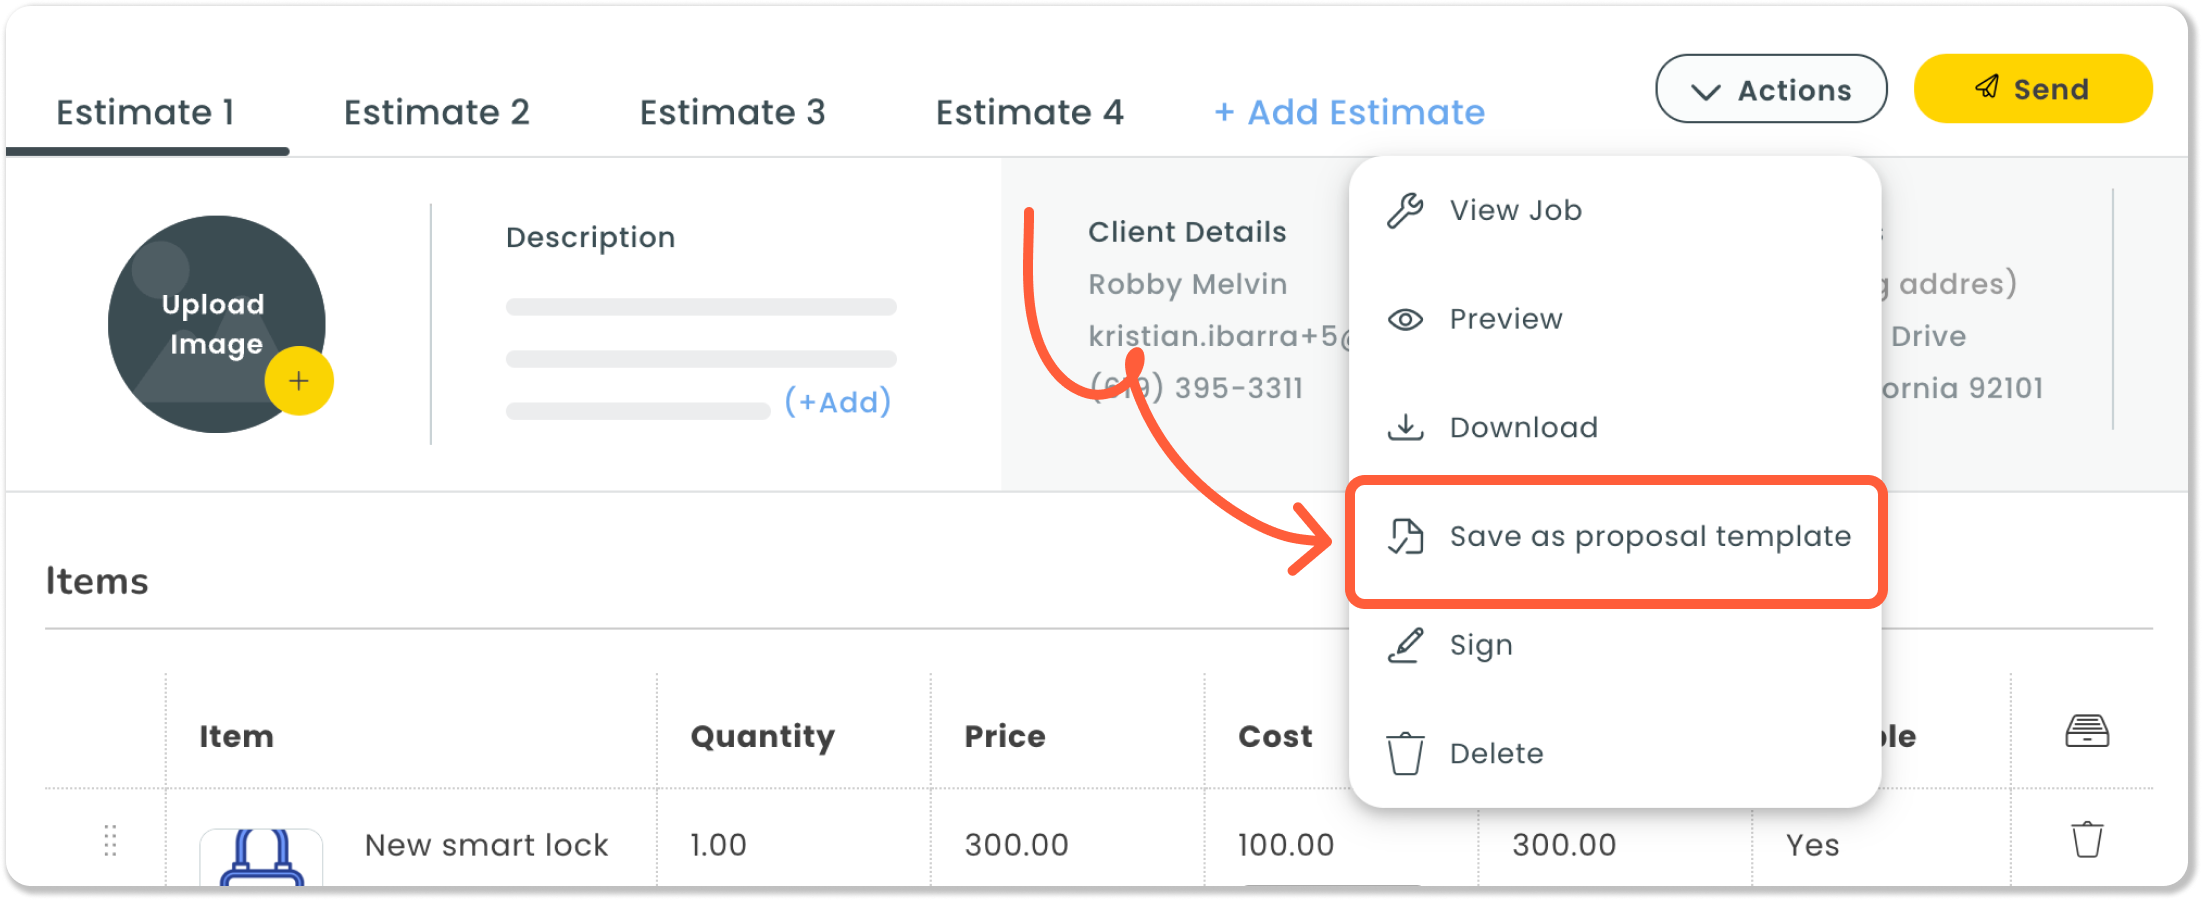Switch to the Estimate 2 tab
2202x900 pixels.
(437, 112)
